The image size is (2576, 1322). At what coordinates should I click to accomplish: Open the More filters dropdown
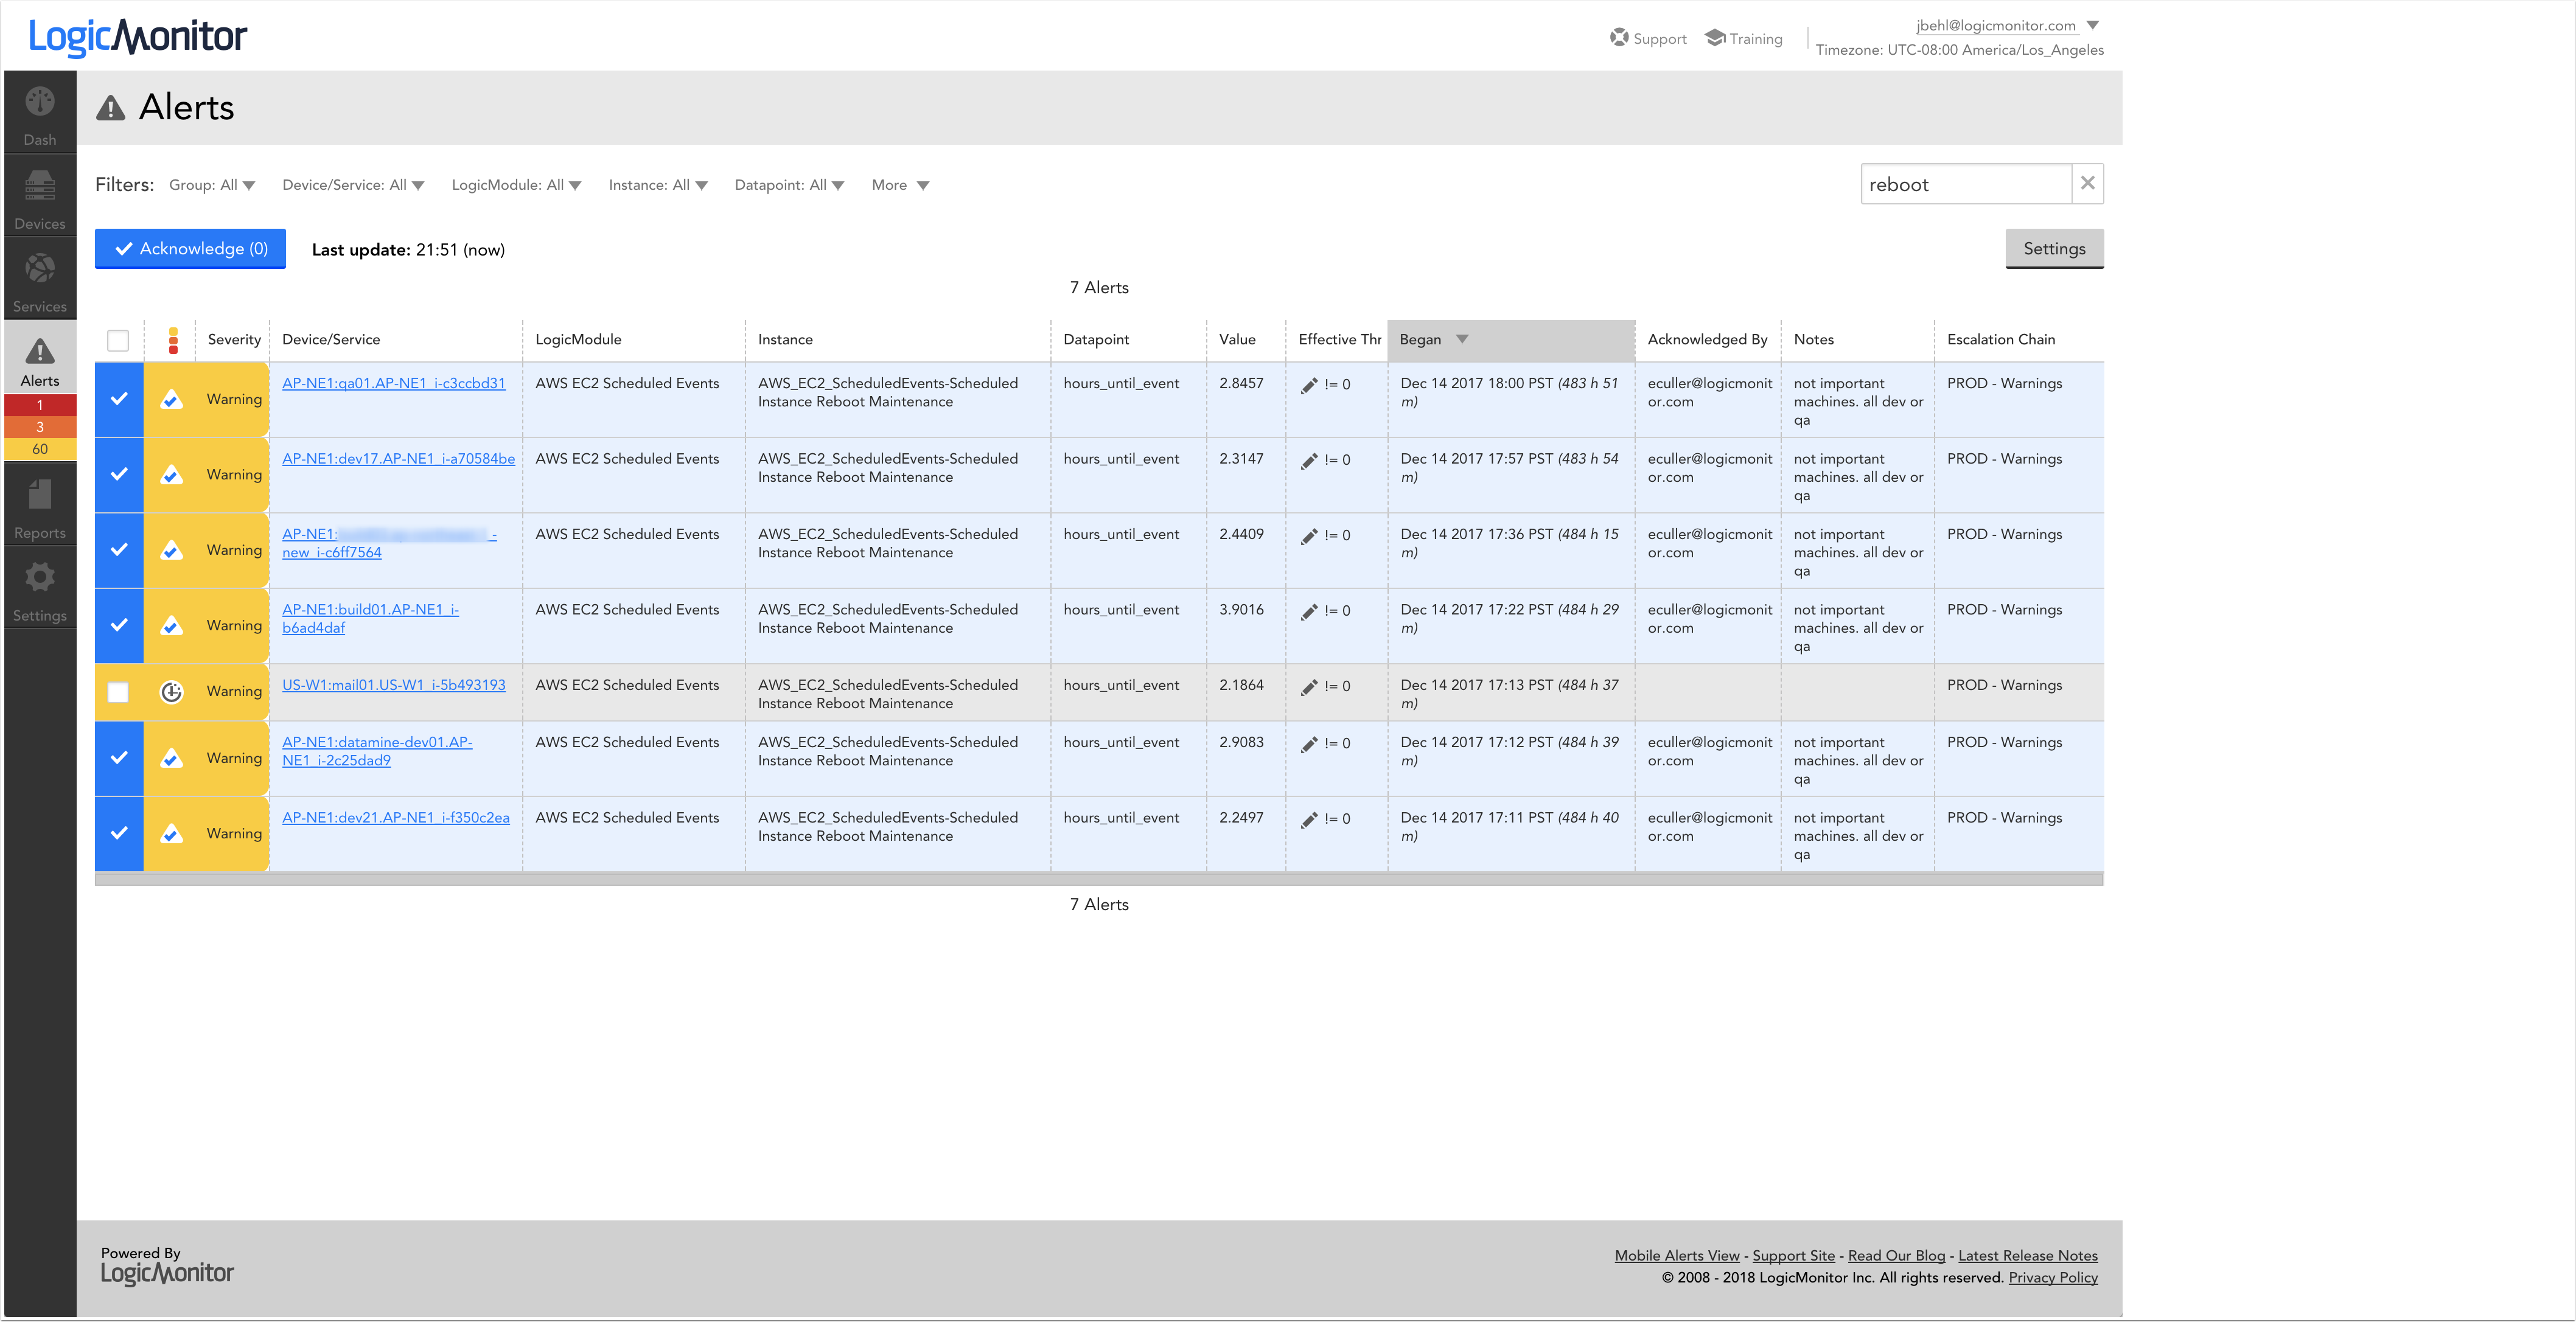900,185
